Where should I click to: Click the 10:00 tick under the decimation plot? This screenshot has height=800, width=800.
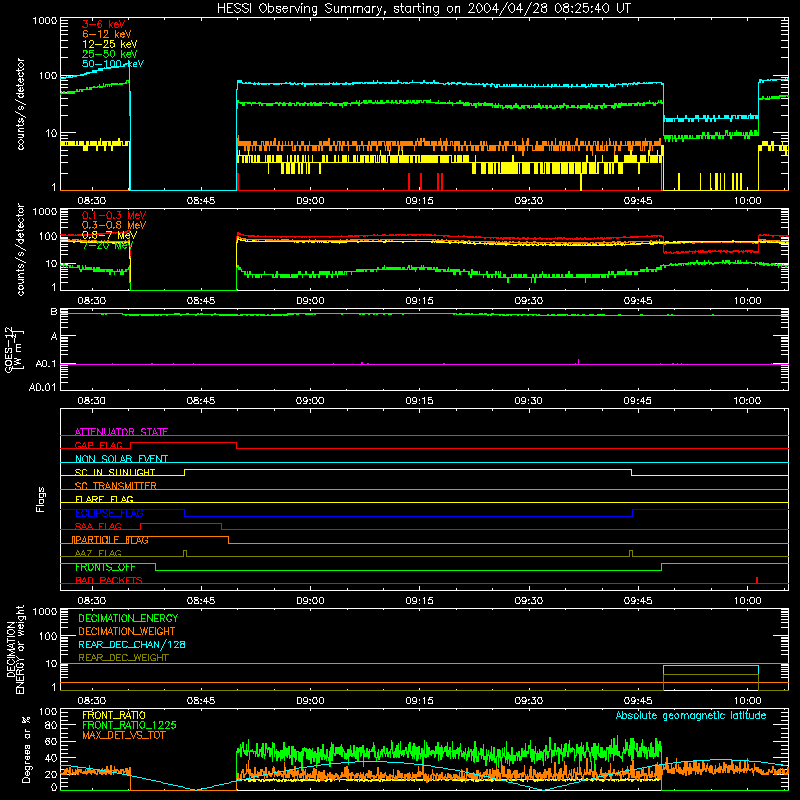coord(747,701)
